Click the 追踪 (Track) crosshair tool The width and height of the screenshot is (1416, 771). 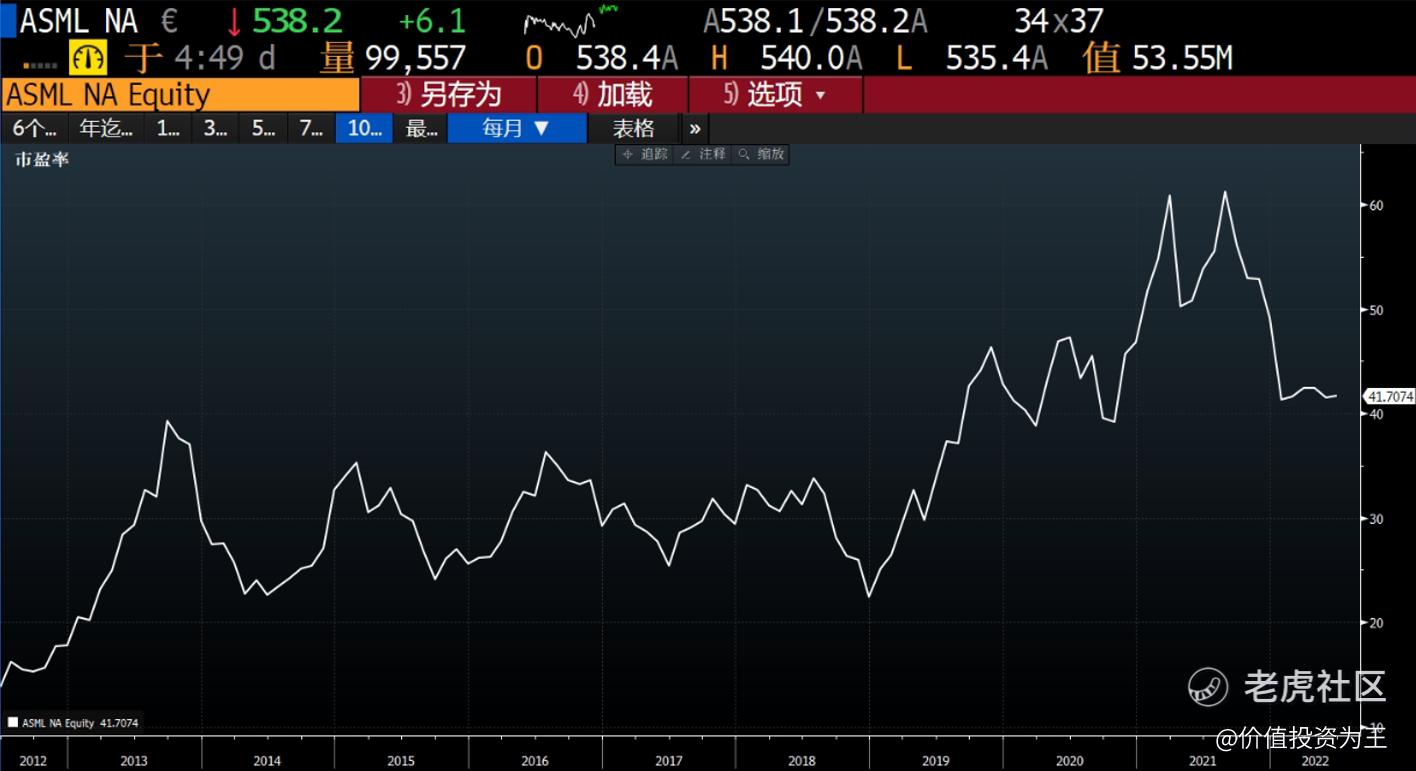tap(645, 154)
